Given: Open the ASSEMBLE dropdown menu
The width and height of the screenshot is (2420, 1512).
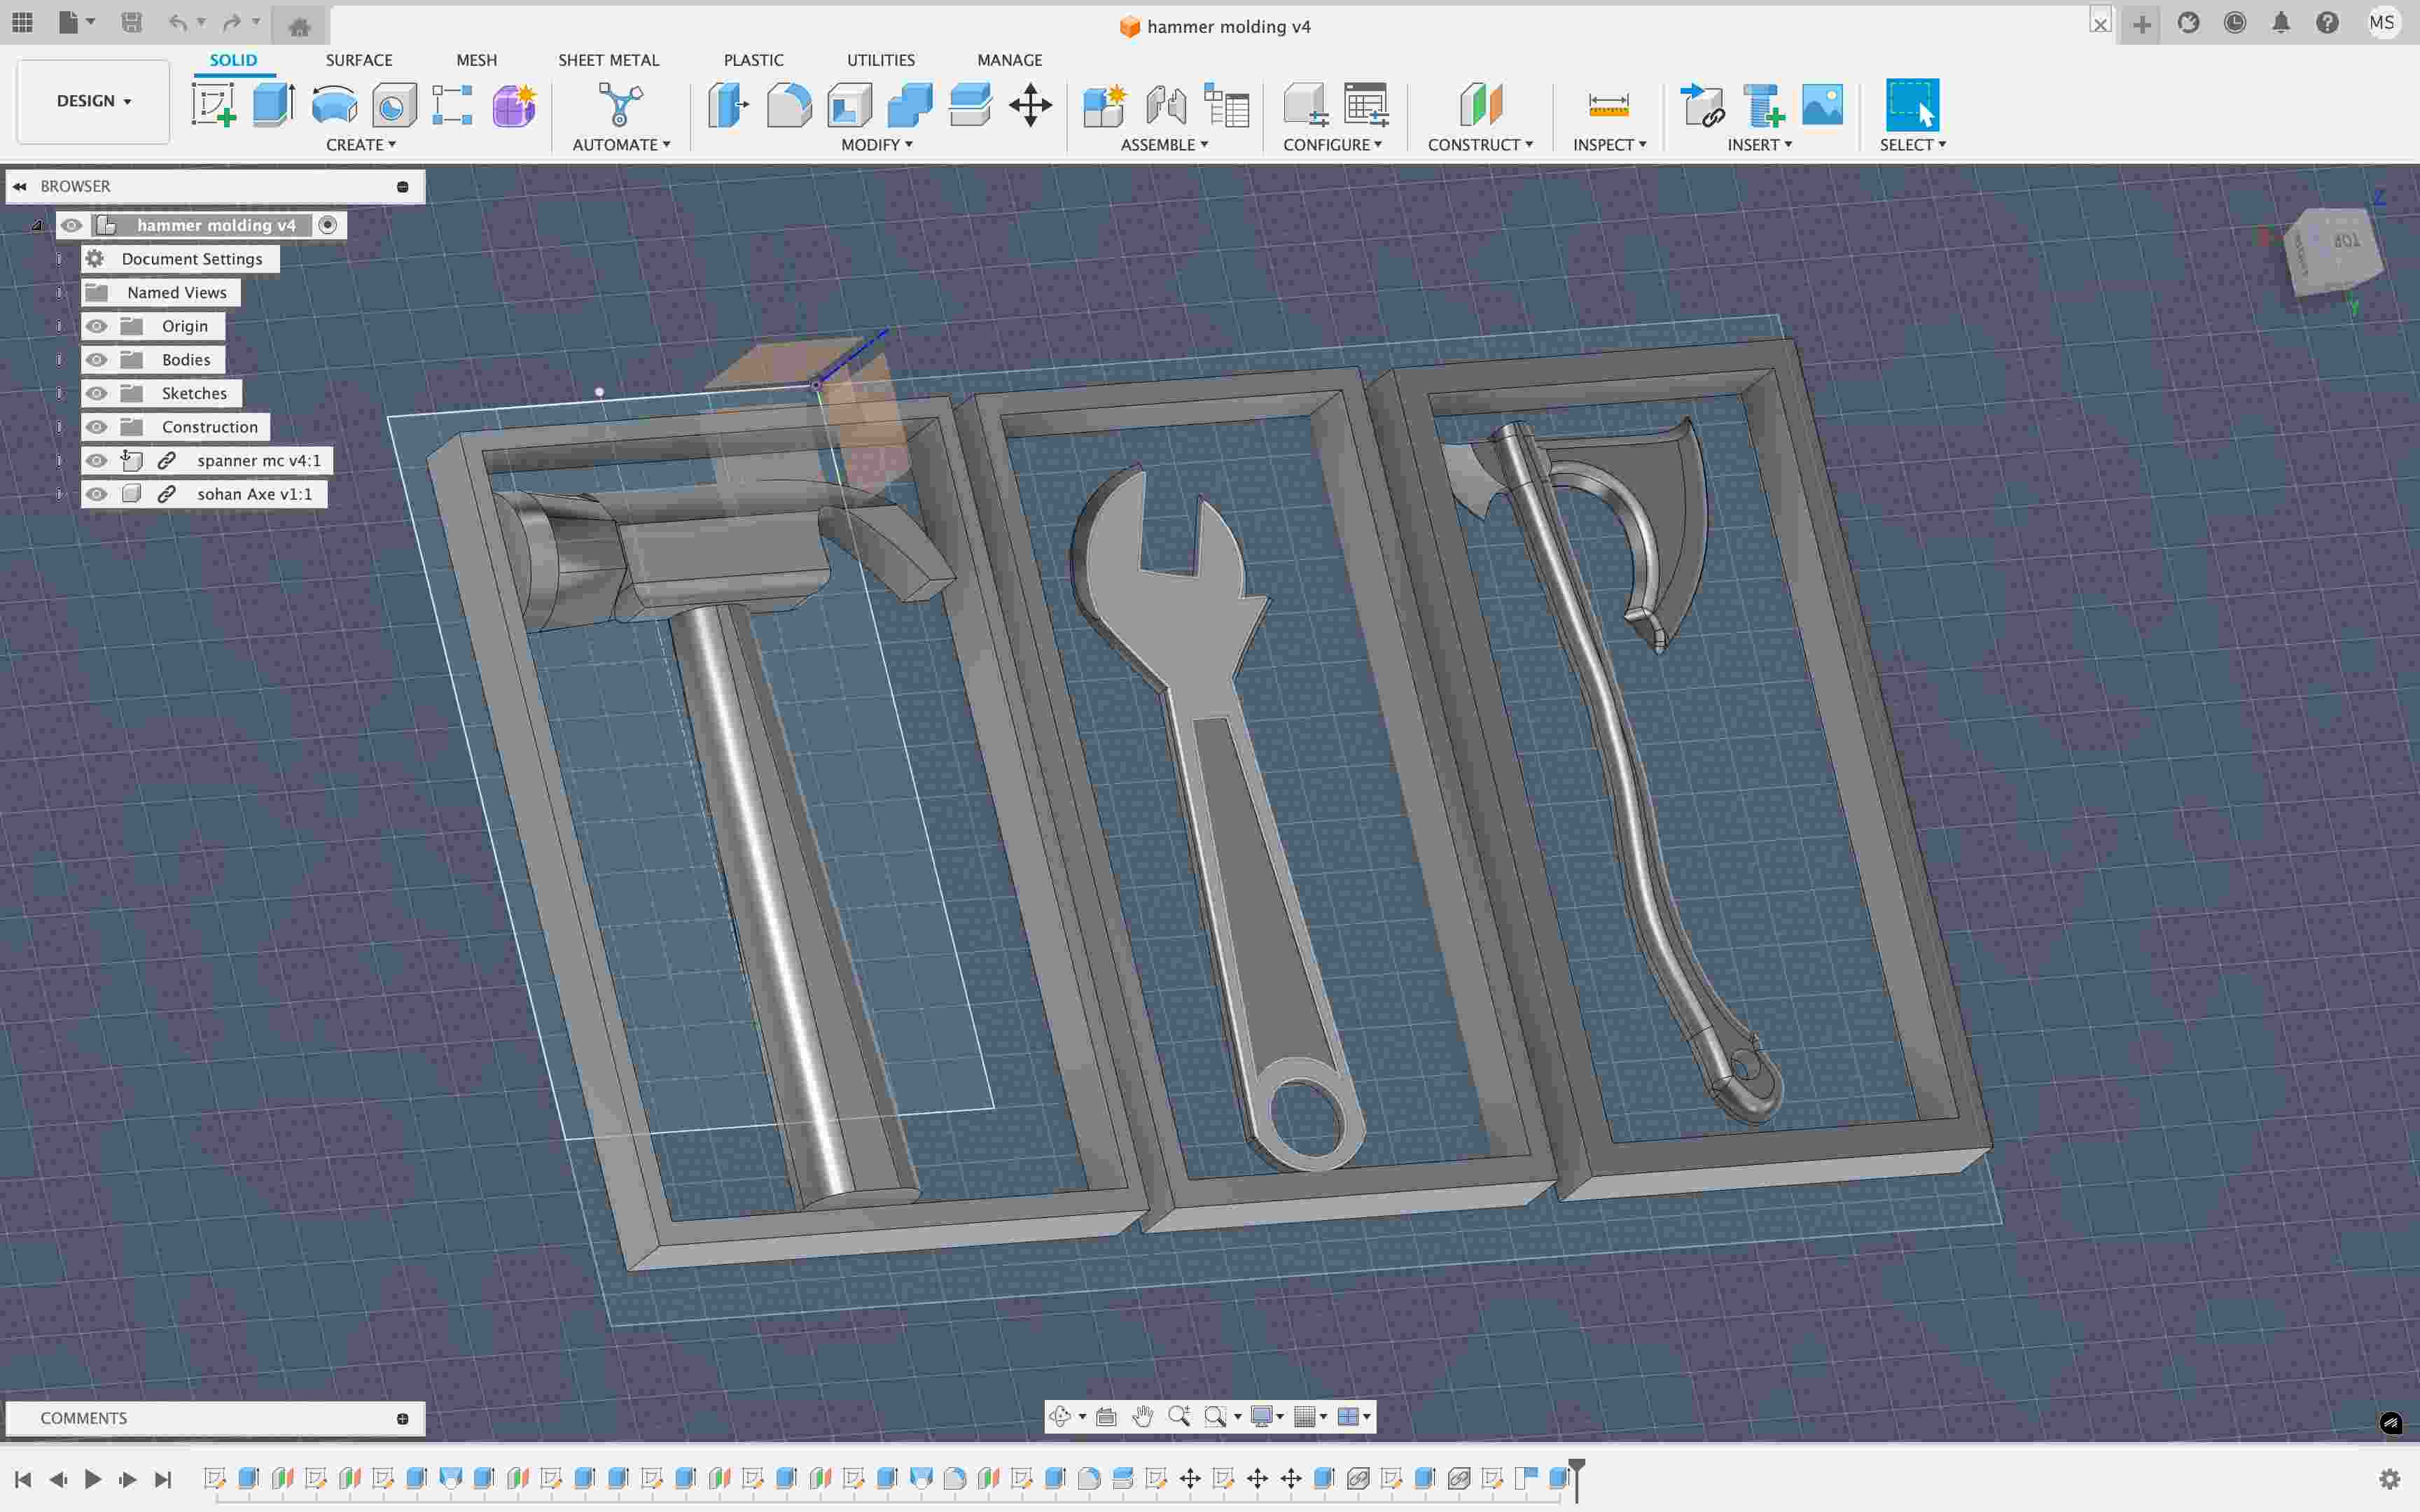Looking at the screenshot, I should pyautogui.click(x=1164, y=145).
